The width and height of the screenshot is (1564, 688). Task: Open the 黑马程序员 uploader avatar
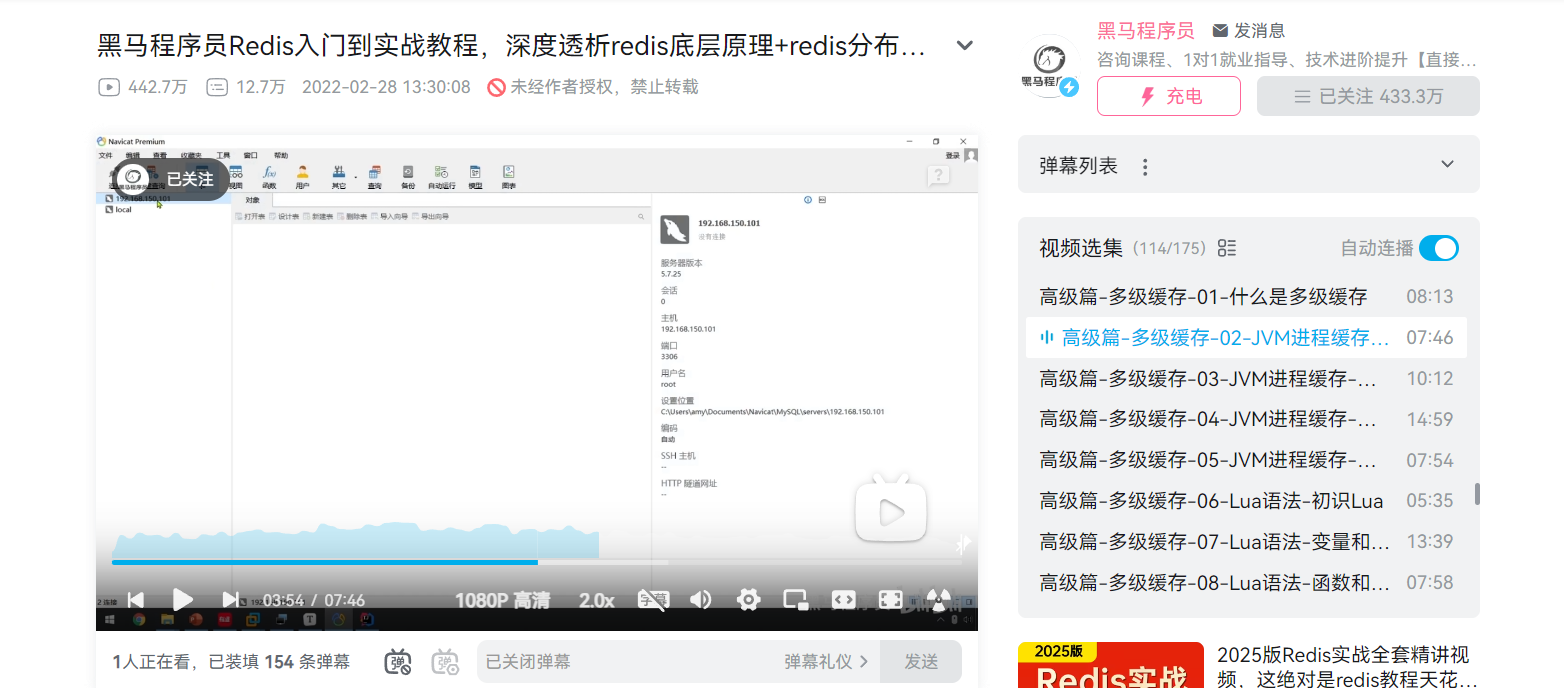[x=1050, y=65]
